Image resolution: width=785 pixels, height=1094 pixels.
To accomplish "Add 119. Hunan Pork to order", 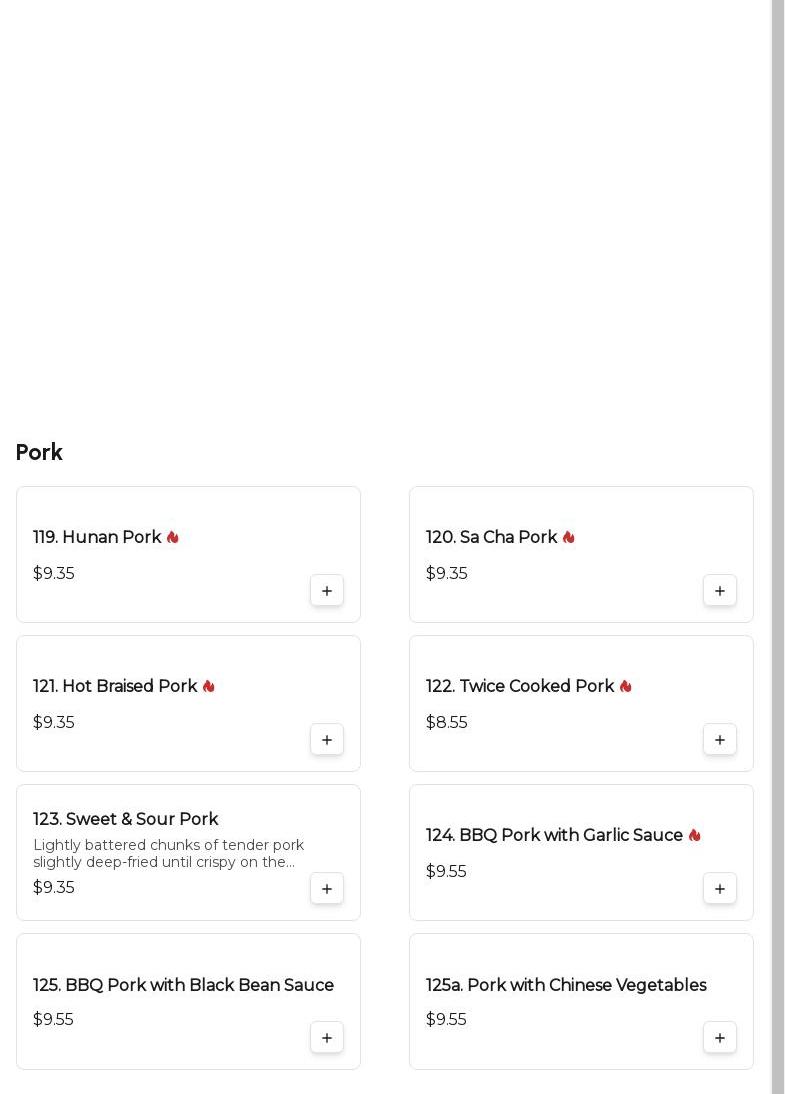I will pos(327,591).
